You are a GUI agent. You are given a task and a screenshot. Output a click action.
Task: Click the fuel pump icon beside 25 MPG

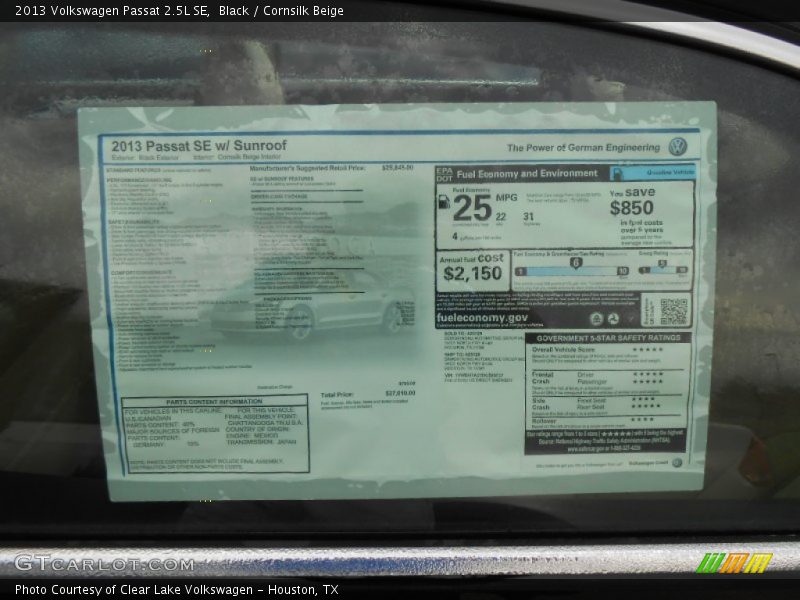coord(444,202)
